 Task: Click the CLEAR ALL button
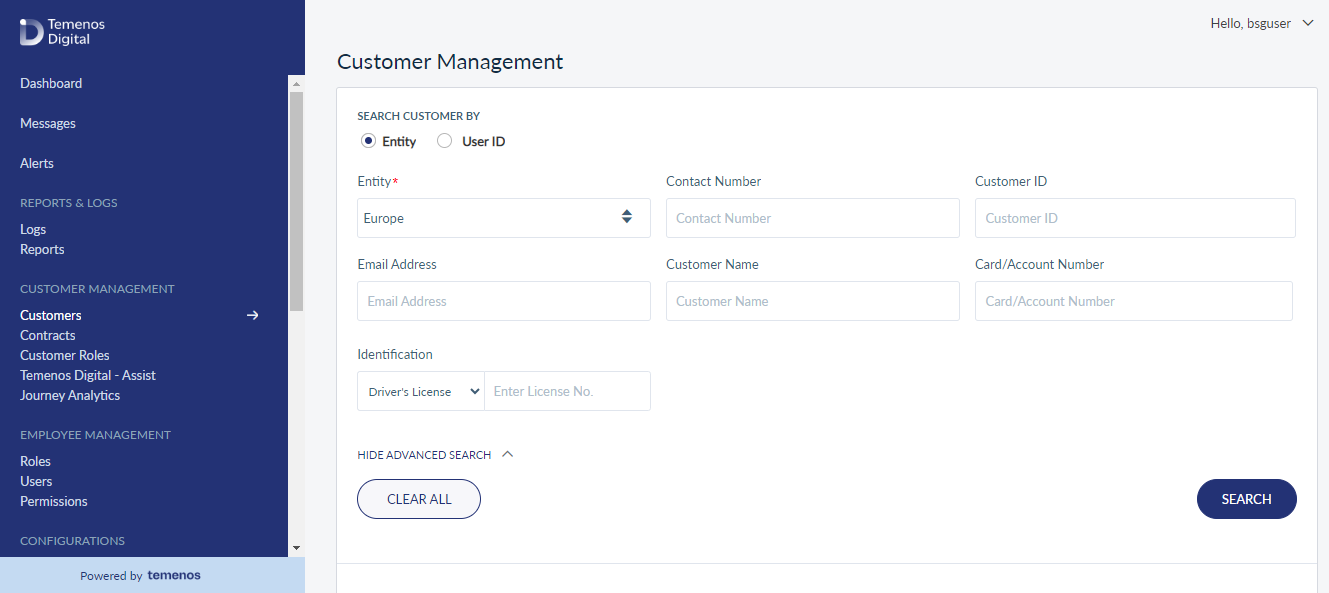[x=419, y=499]
